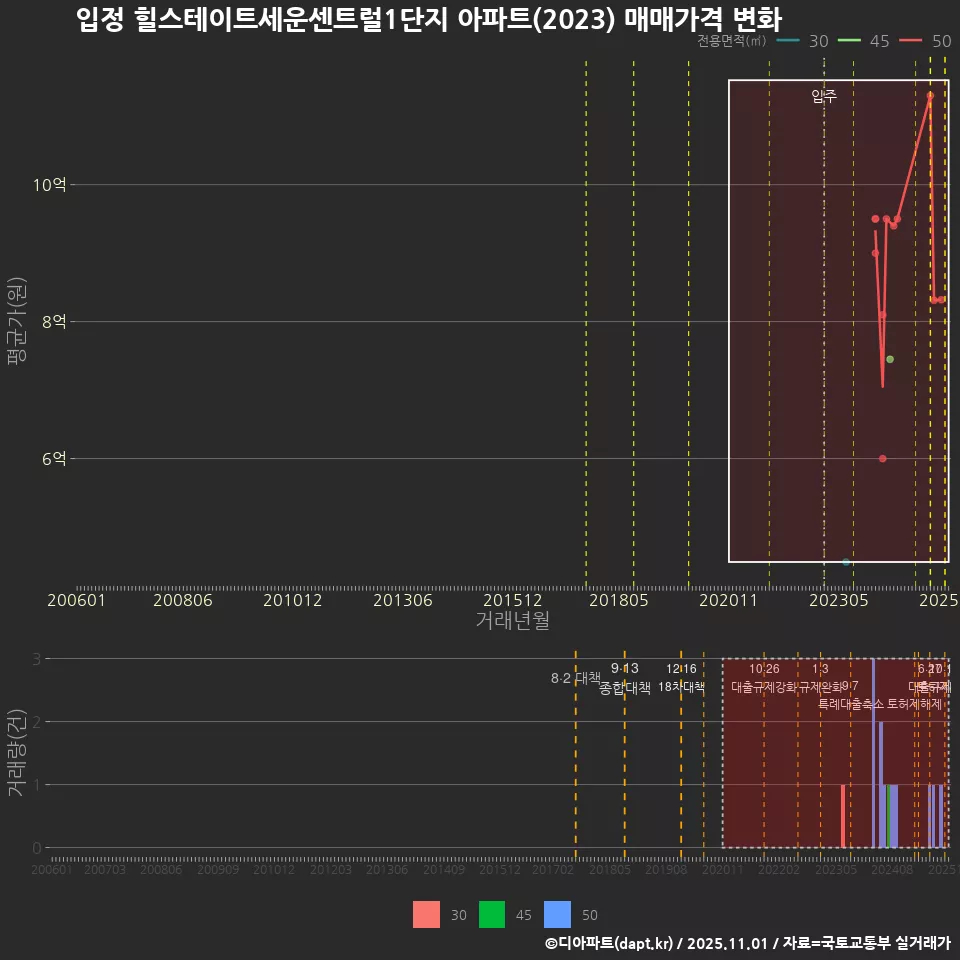Click the teal 30㎡ data point near chart bottom
This screenshot has width=960, height=960.
point(846,562)
